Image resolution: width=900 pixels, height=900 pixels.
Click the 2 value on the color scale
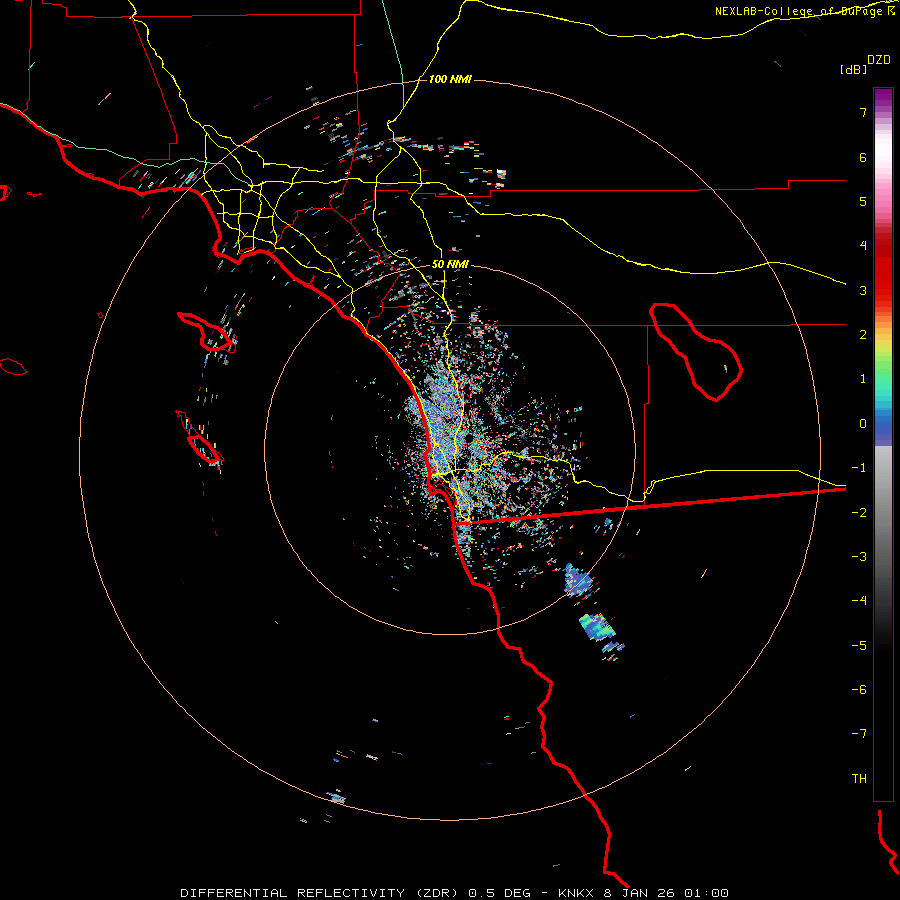pos(863,335)
